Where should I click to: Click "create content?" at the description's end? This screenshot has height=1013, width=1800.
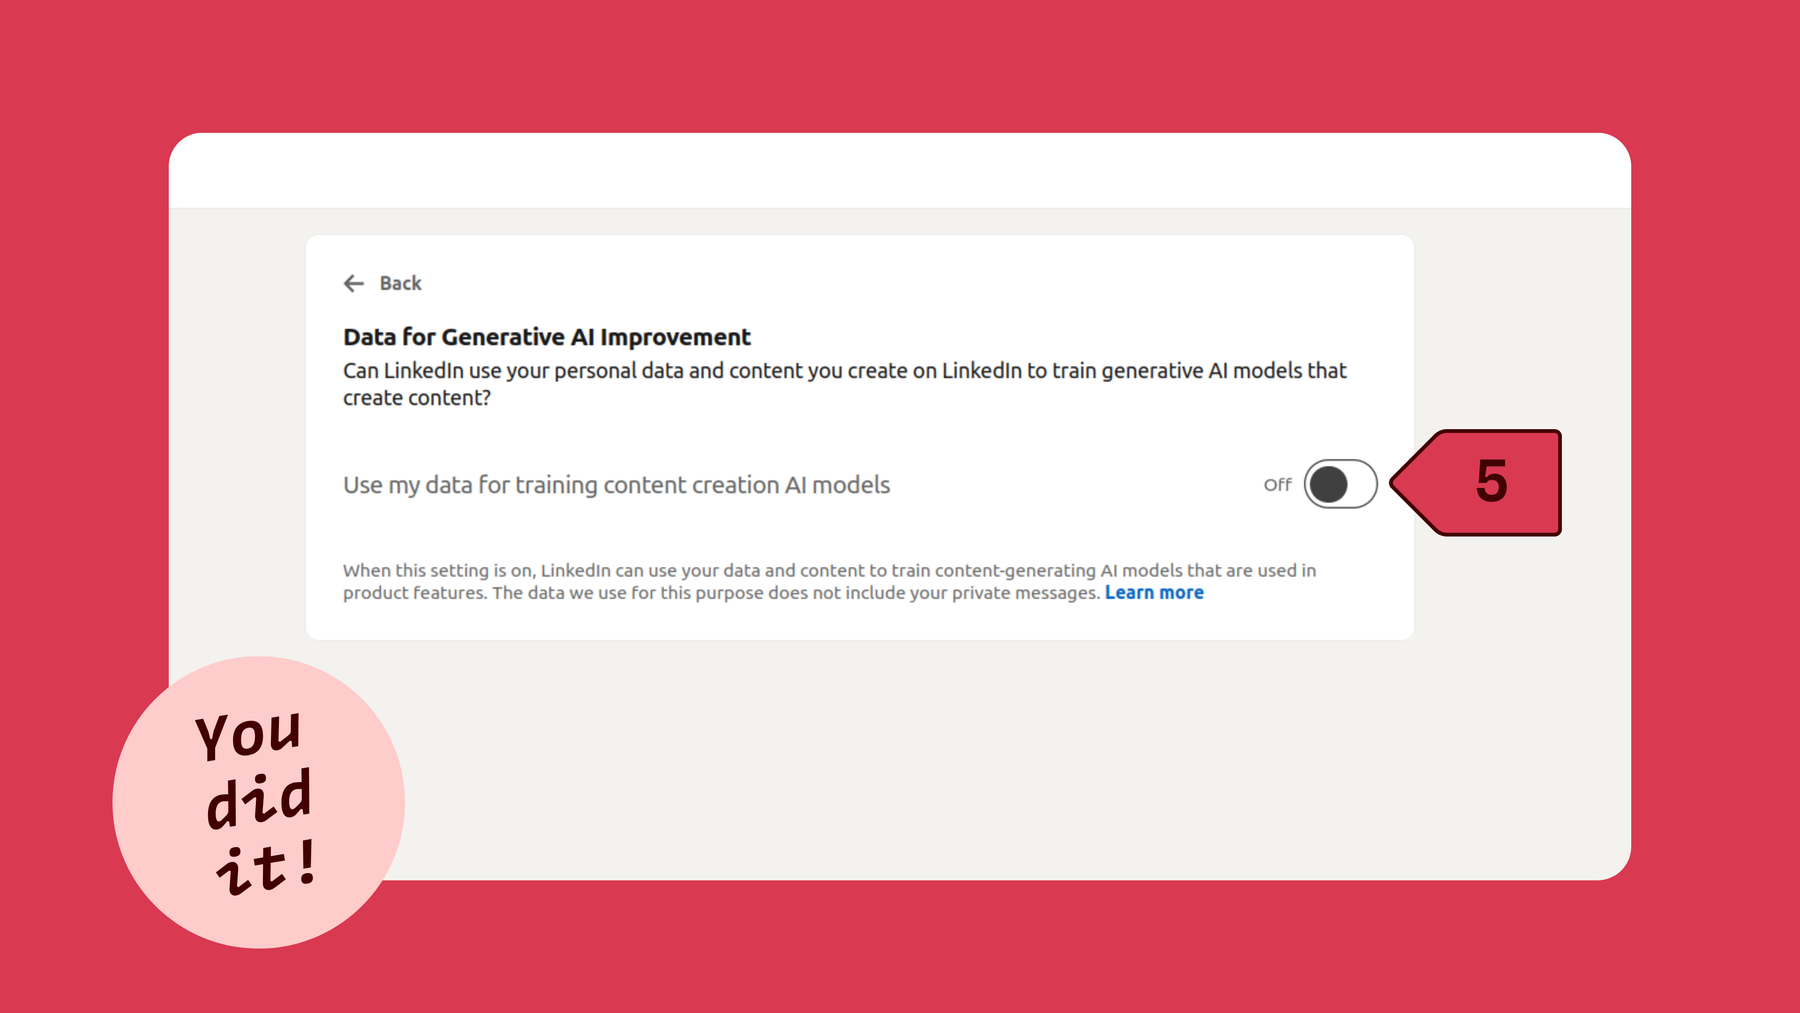[417, 398]
